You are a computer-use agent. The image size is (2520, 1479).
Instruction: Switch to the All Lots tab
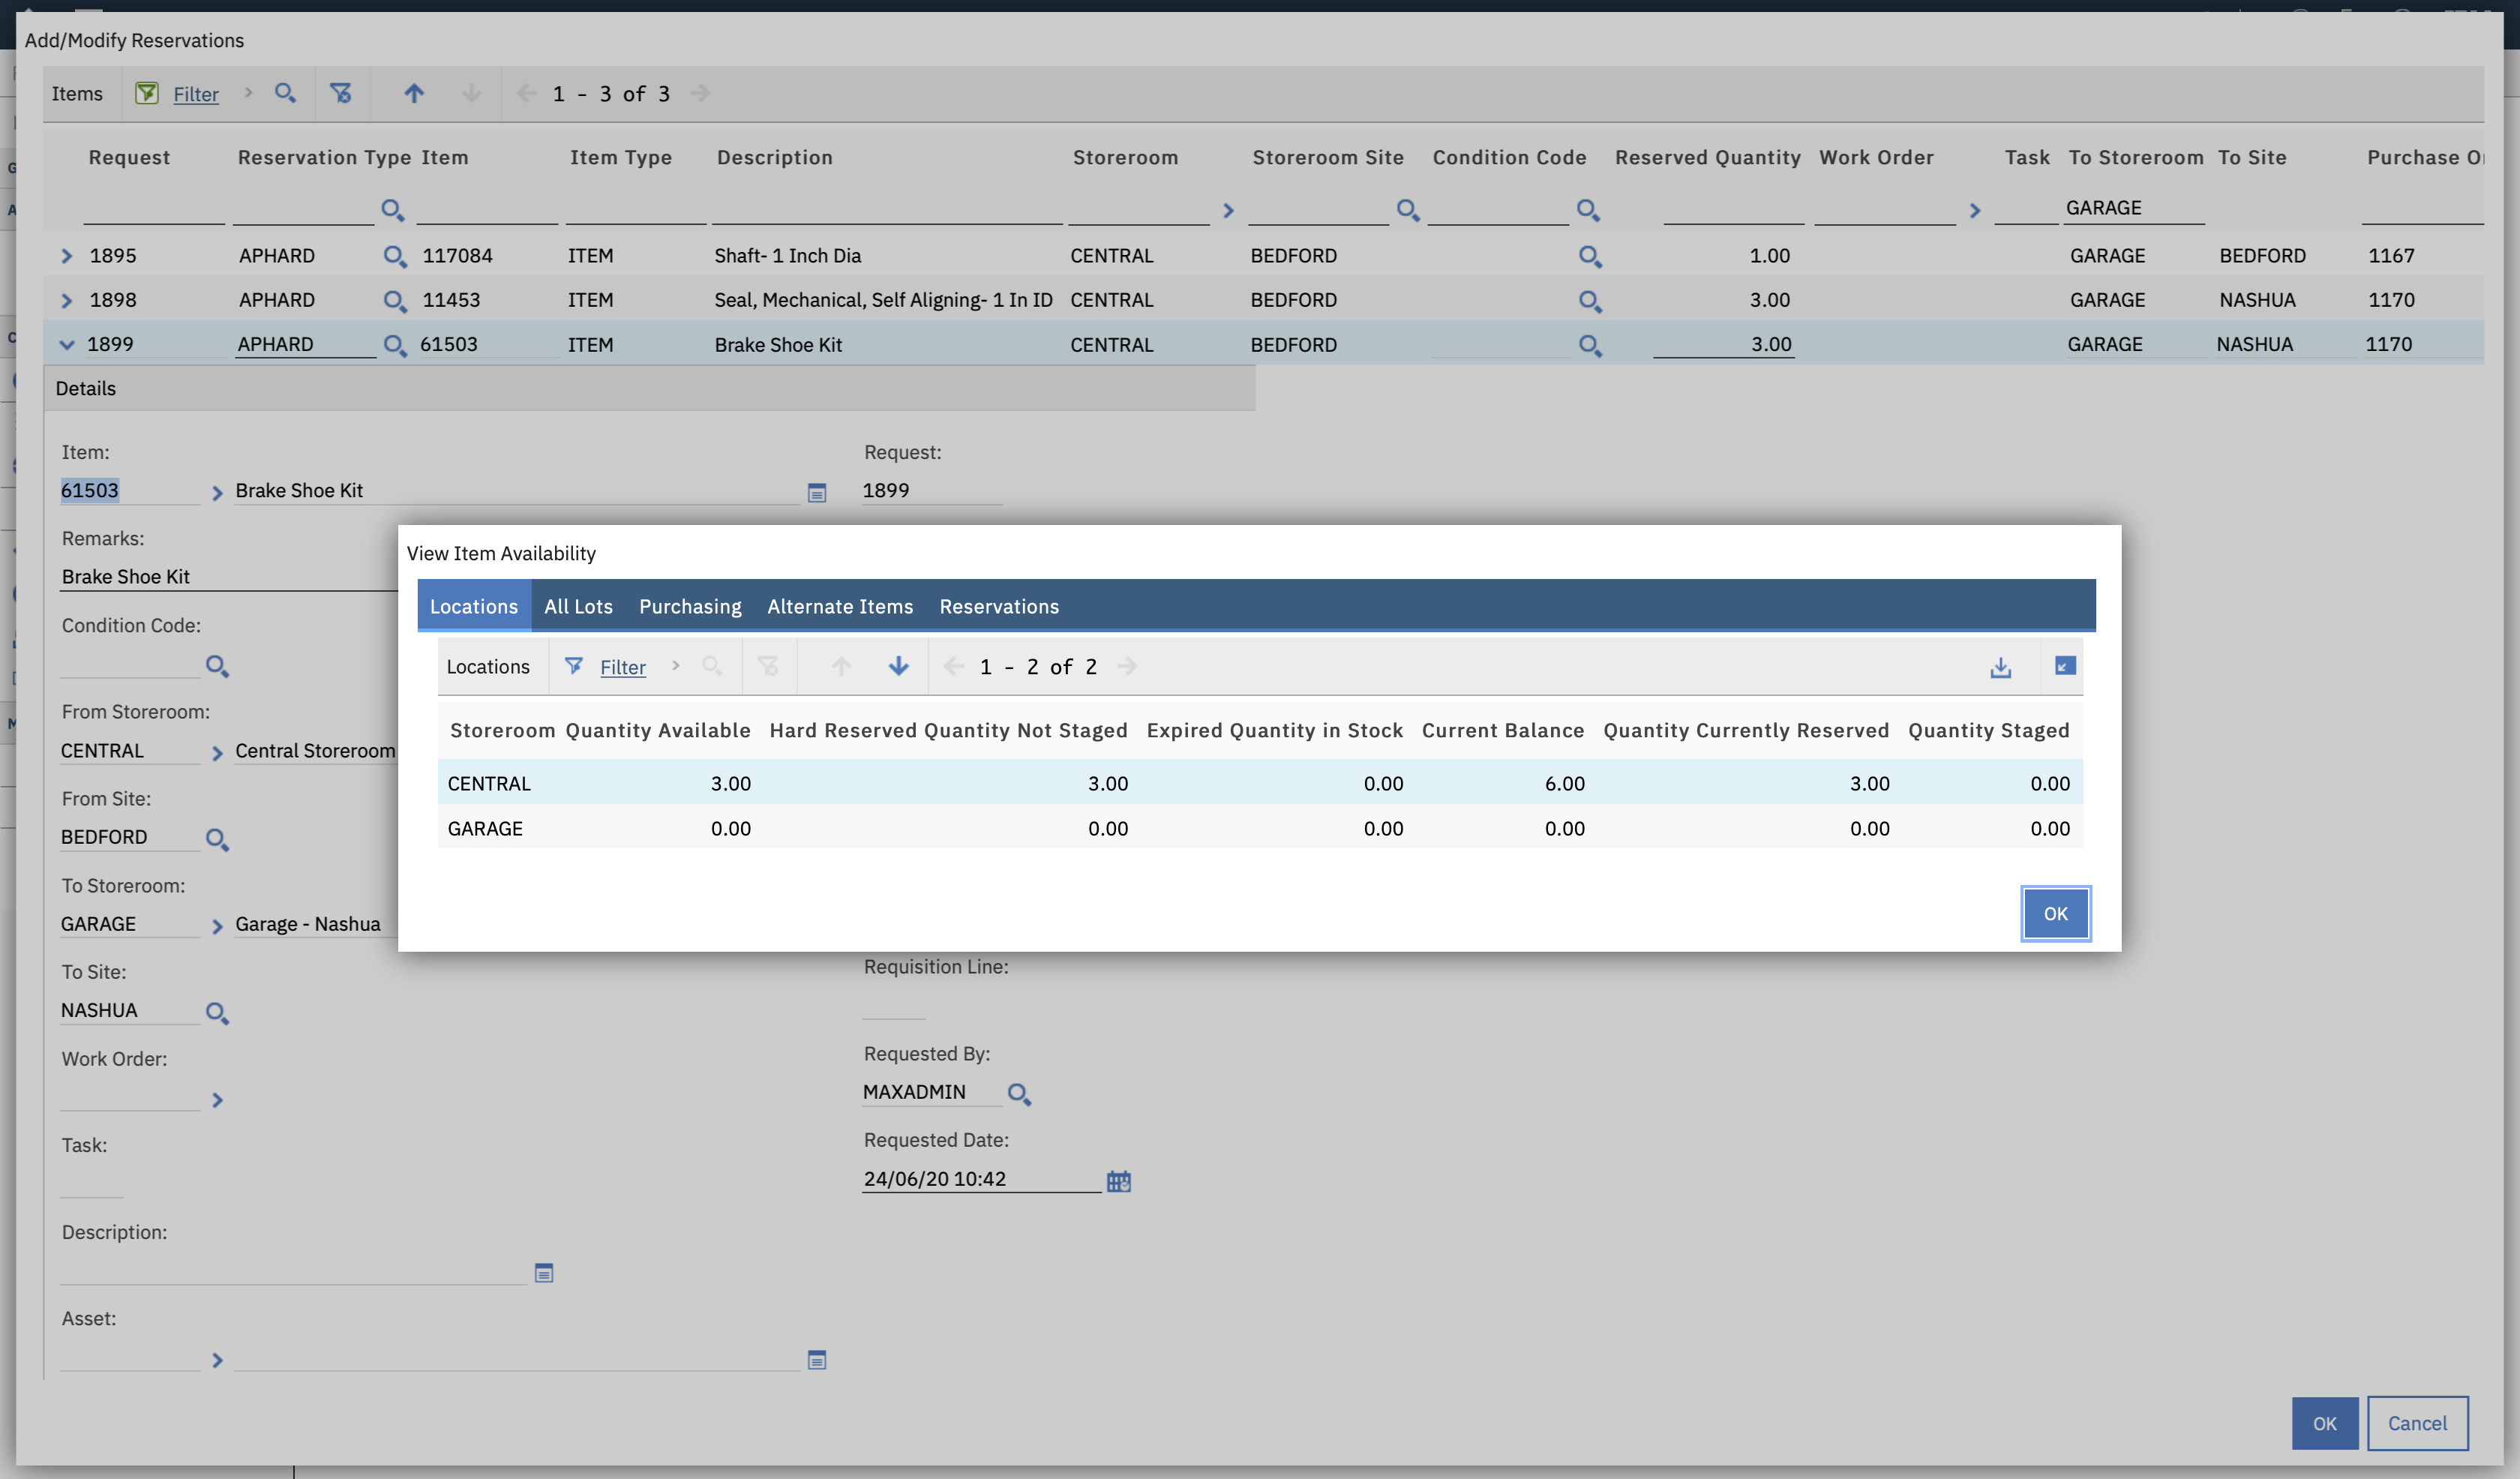pos(578,606)
